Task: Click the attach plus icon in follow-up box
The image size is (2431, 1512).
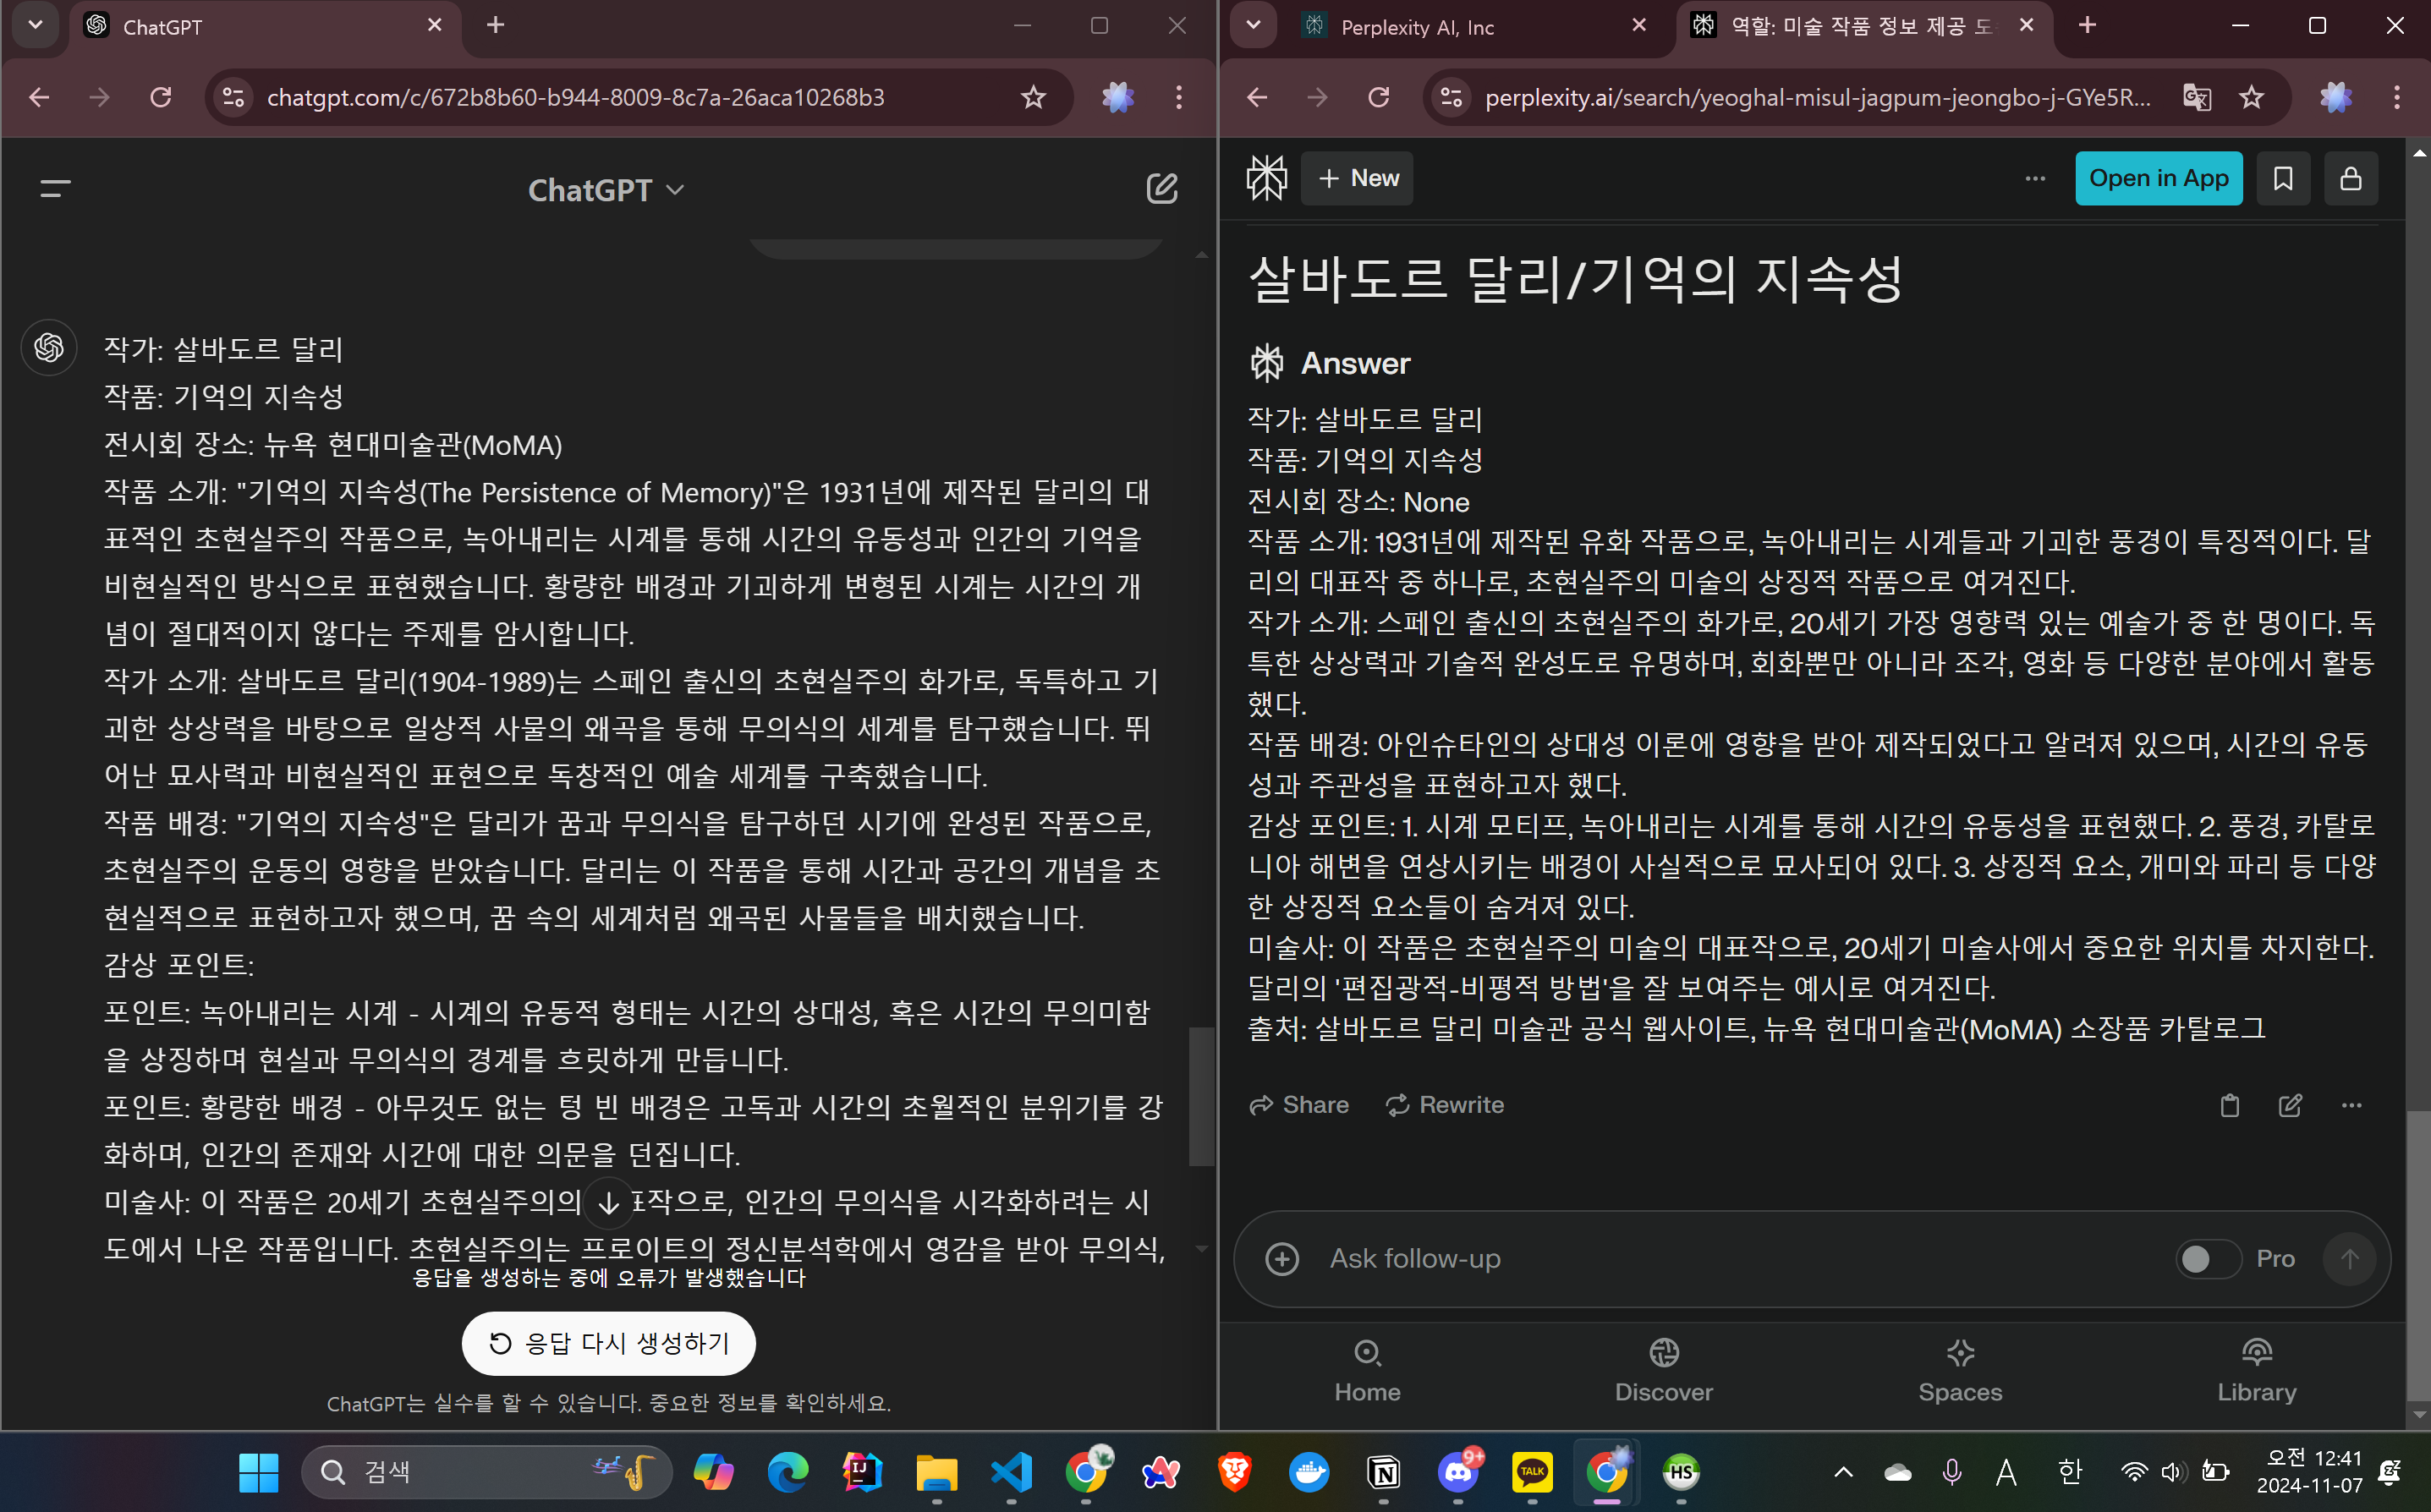Action: coord(1282,1259)
